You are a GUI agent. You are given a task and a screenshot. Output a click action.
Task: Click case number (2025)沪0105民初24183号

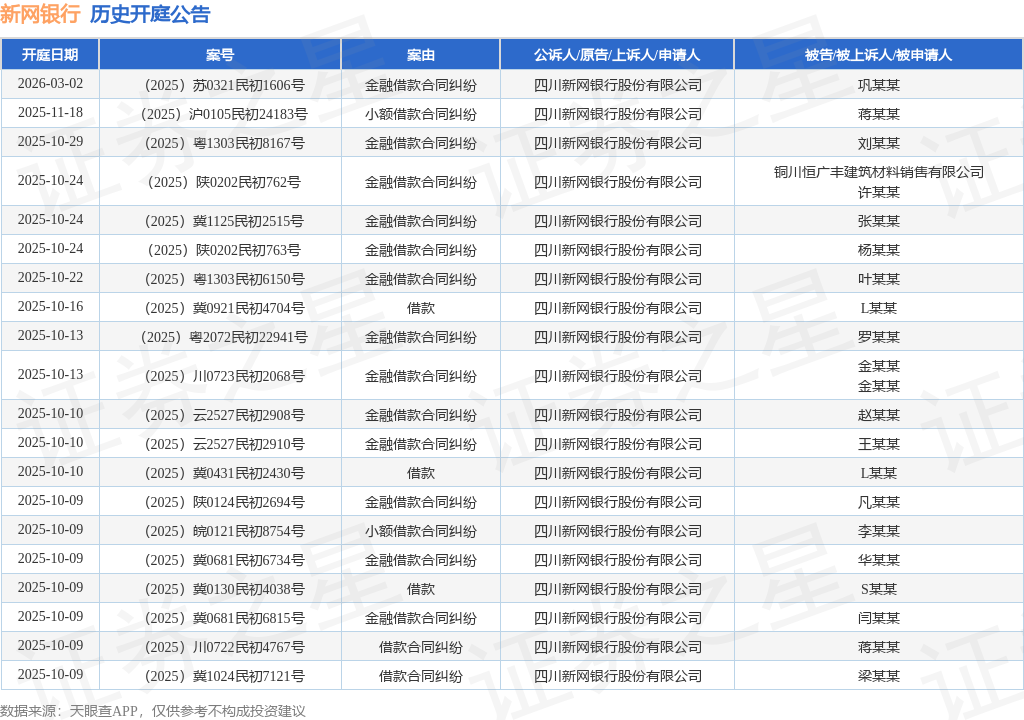coord(224,114)
